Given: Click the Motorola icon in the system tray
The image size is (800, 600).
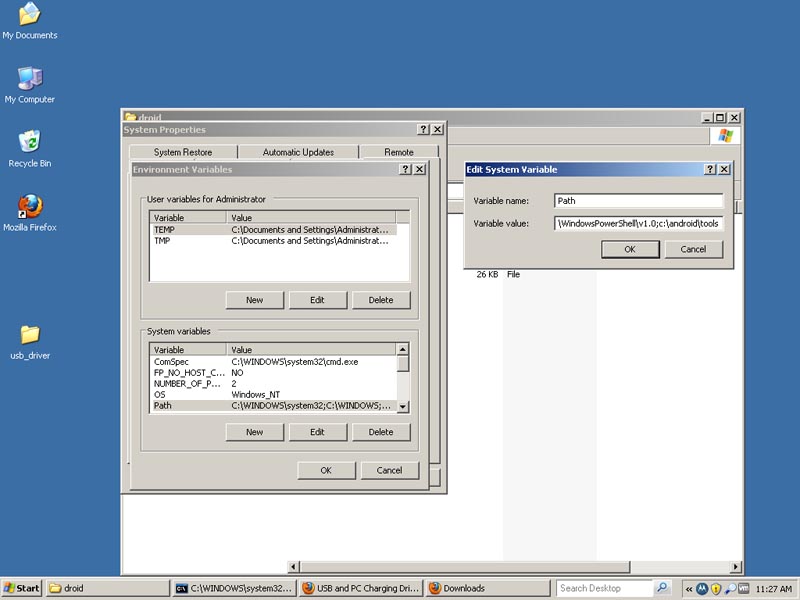Looking at the screenshot, I should coord(702,588).
